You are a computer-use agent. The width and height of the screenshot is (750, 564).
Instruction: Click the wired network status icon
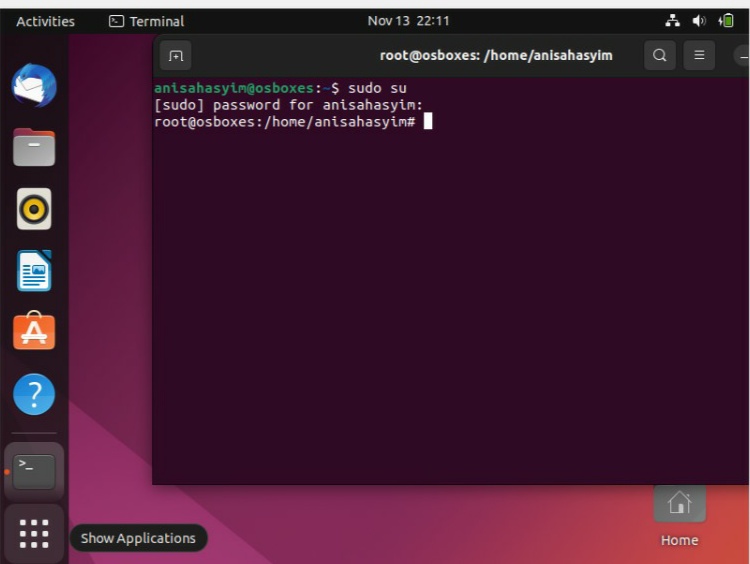pyautogui.click(x=673, y=21)
